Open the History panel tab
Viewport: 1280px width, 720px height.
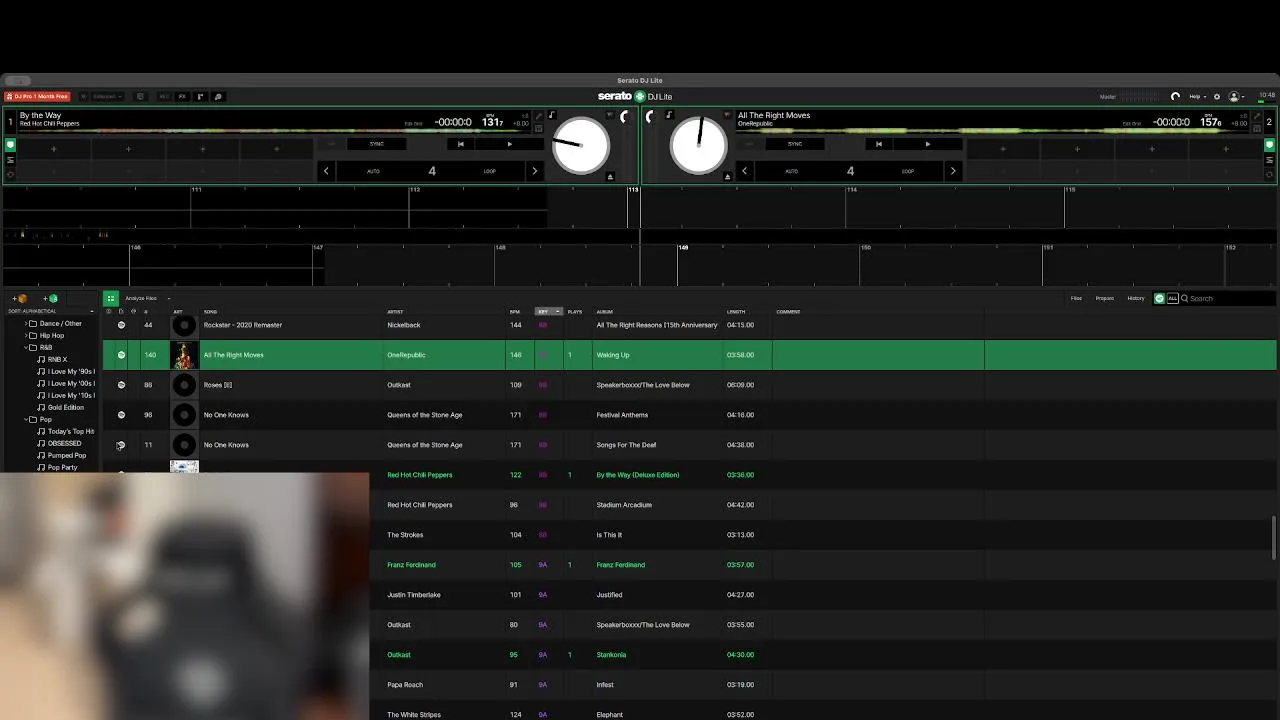pos(1136,298)
